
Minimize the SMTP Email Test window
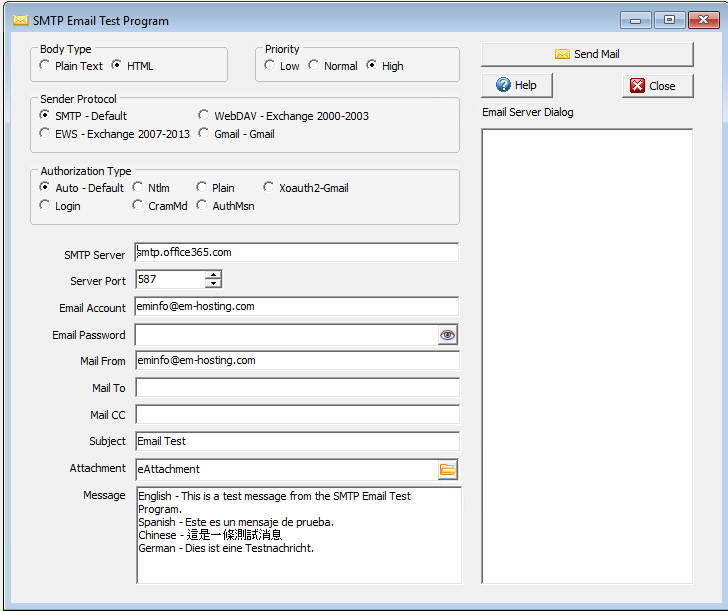click(x=636, y=20)
